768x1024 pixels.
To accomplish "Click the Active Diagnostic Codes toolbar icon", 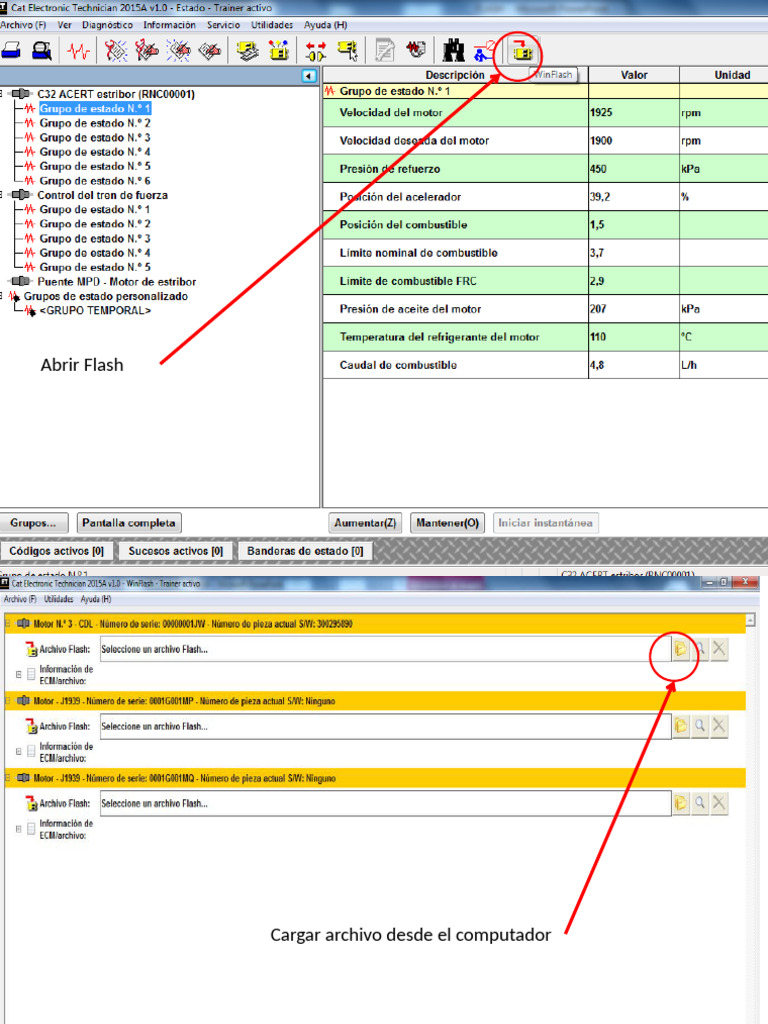I will [116, 50].
